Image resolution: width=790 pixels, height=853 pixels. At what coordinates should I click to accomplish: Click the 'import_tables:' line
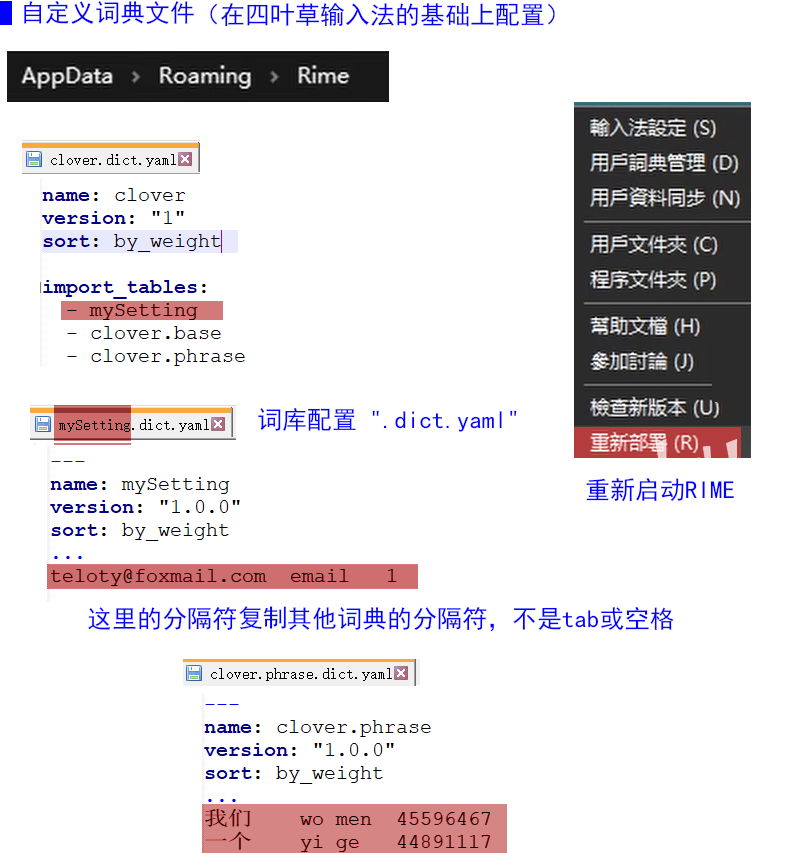tap(126, 287)
